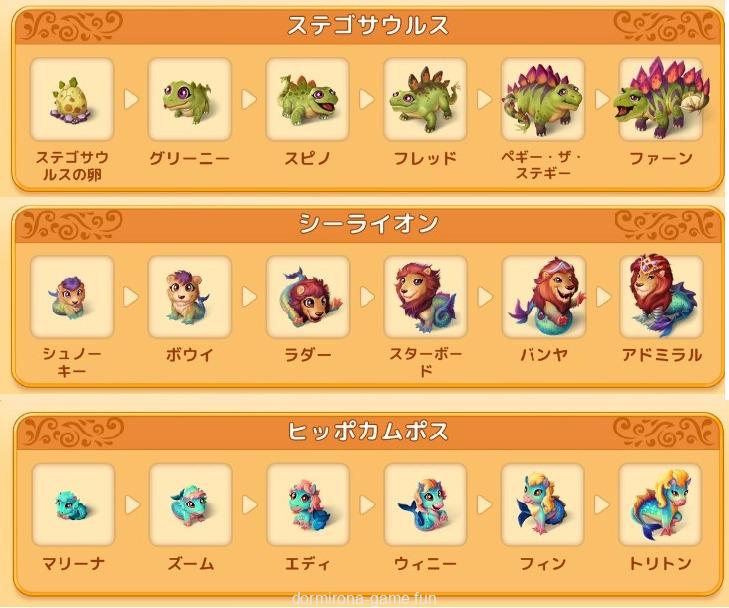
Task: Open the ウィニー hippocampus tile
Action: coord(425,504)
